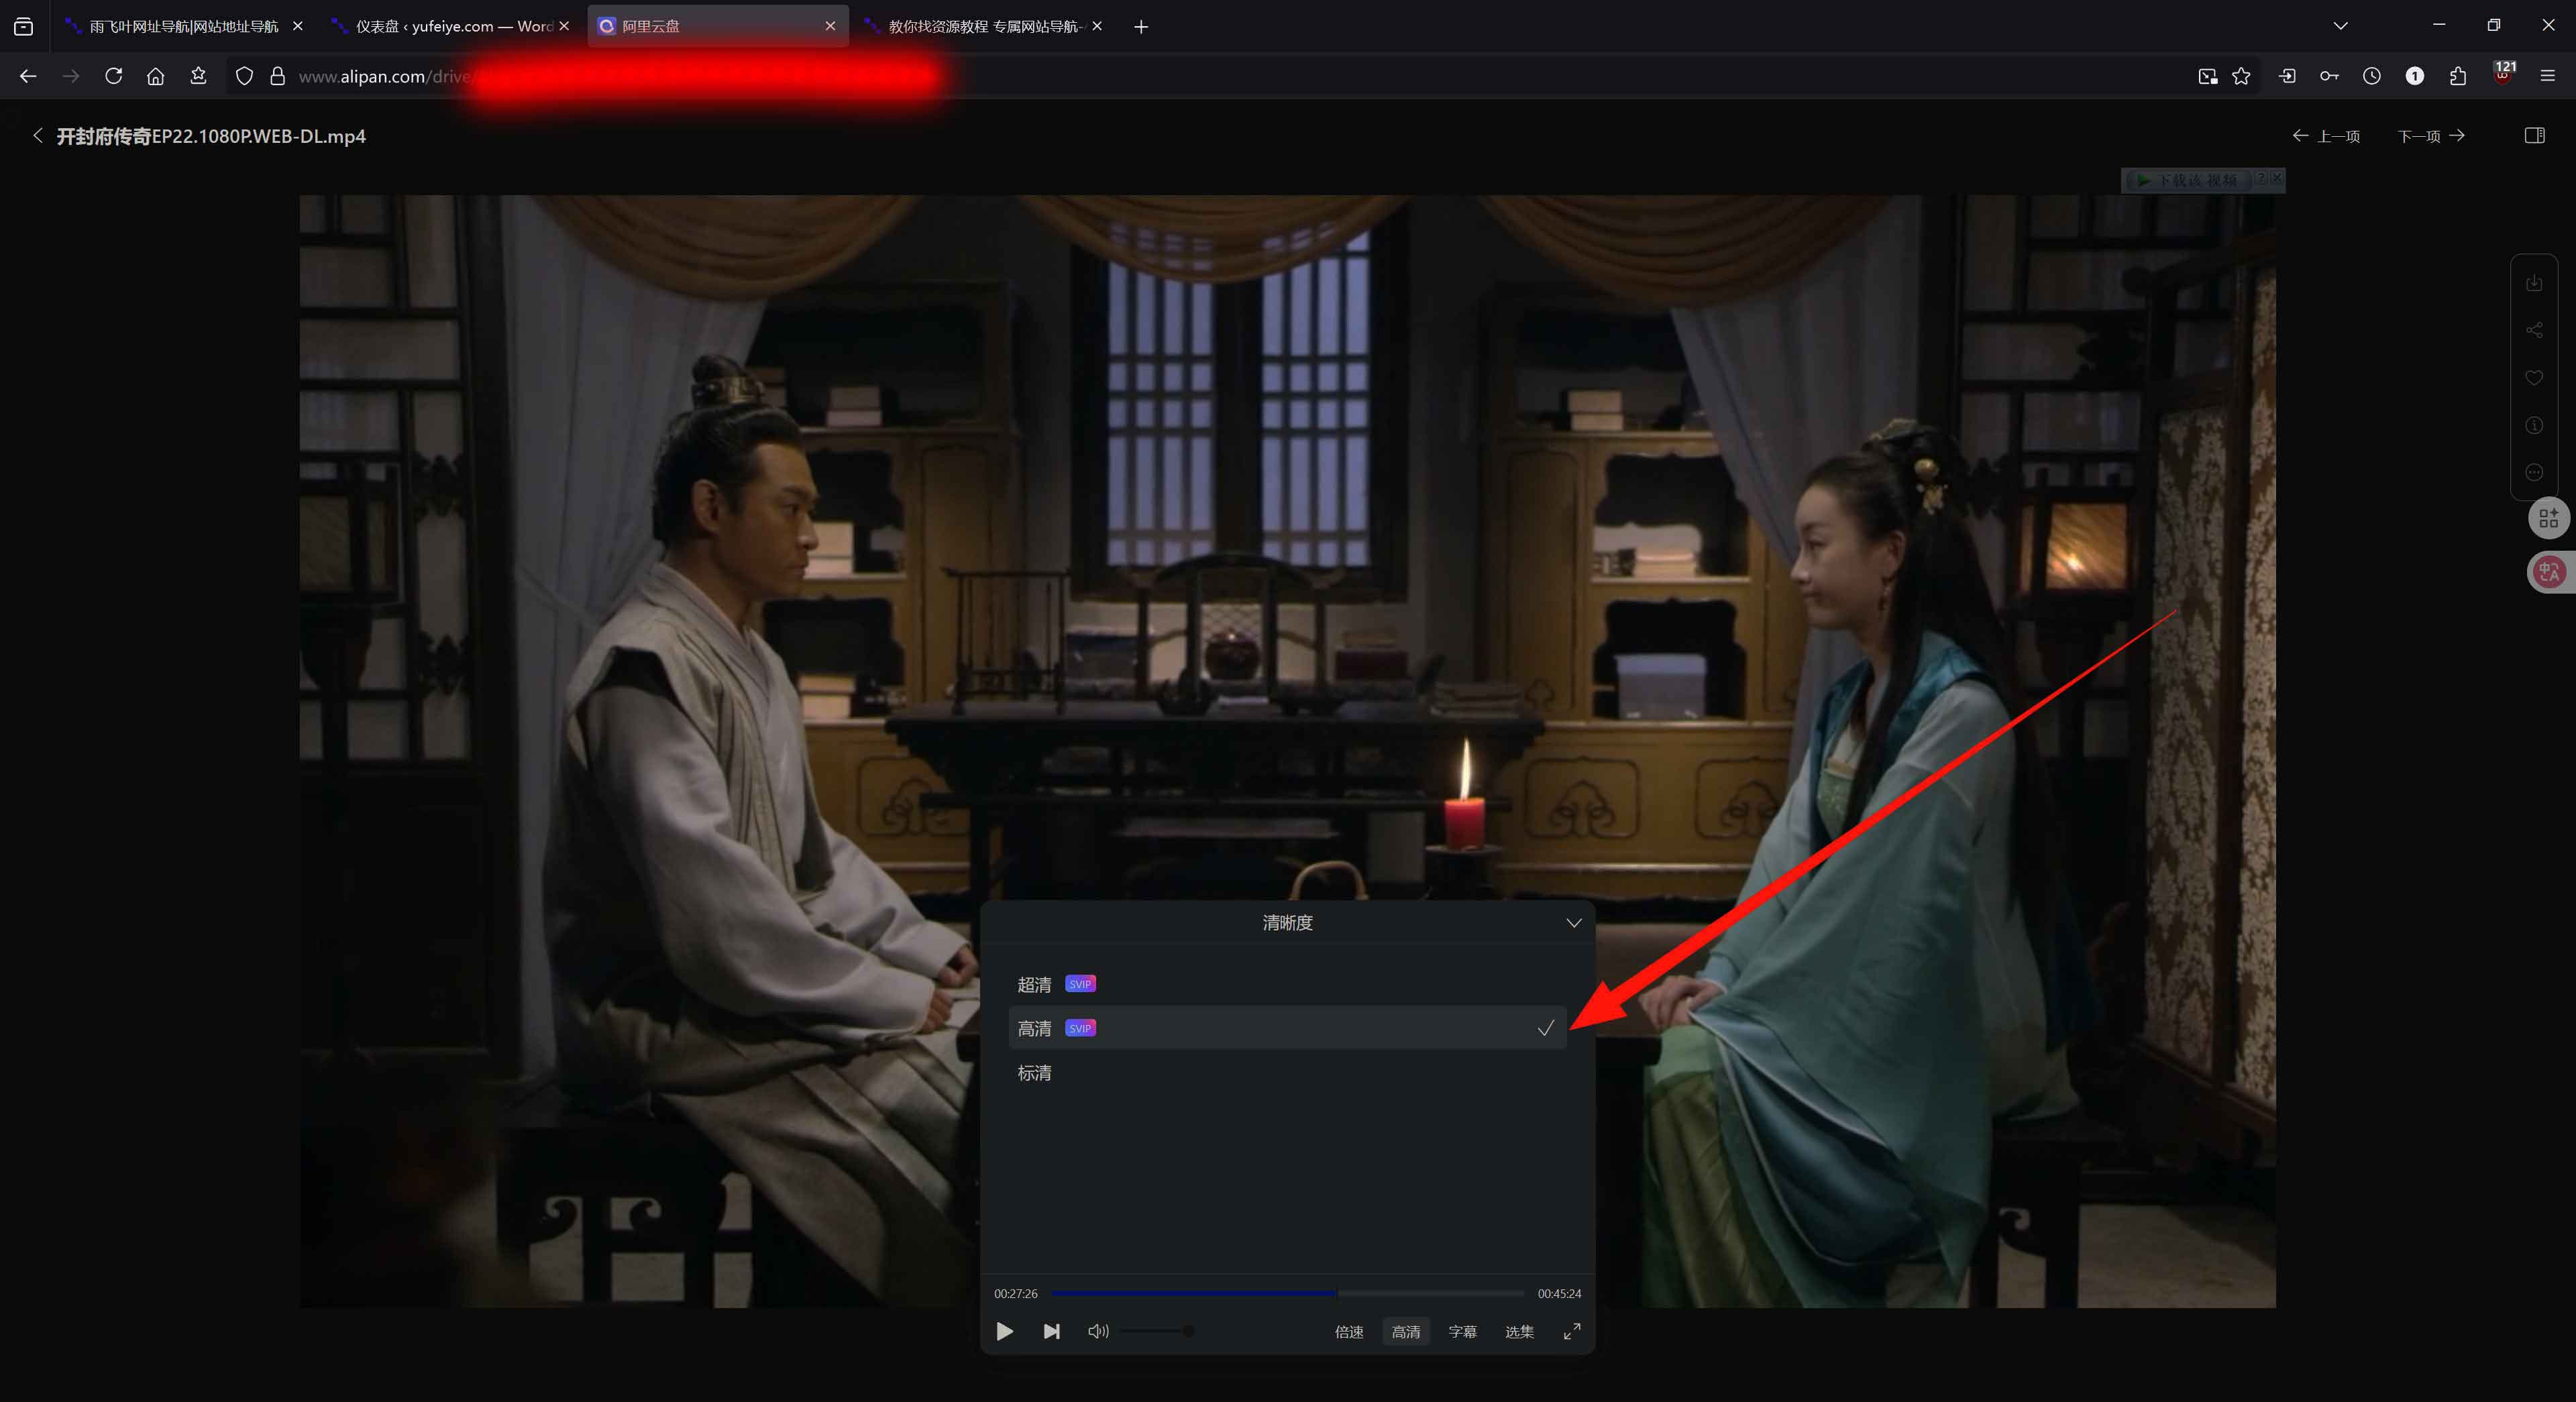Screen dimensions: 2576x1402
Task: Switch to 教你找资源教程 tab
Action: point(985,26)
